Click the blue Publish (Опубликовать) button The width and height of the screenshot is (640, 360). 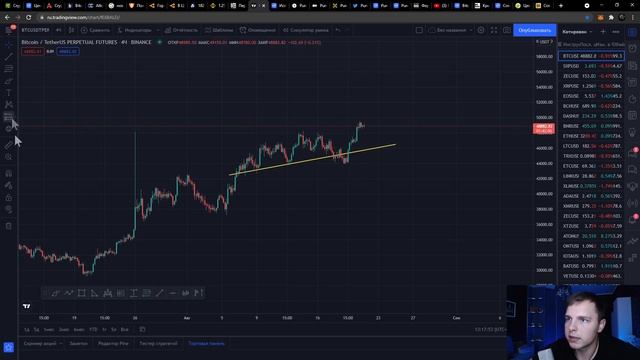534,30
